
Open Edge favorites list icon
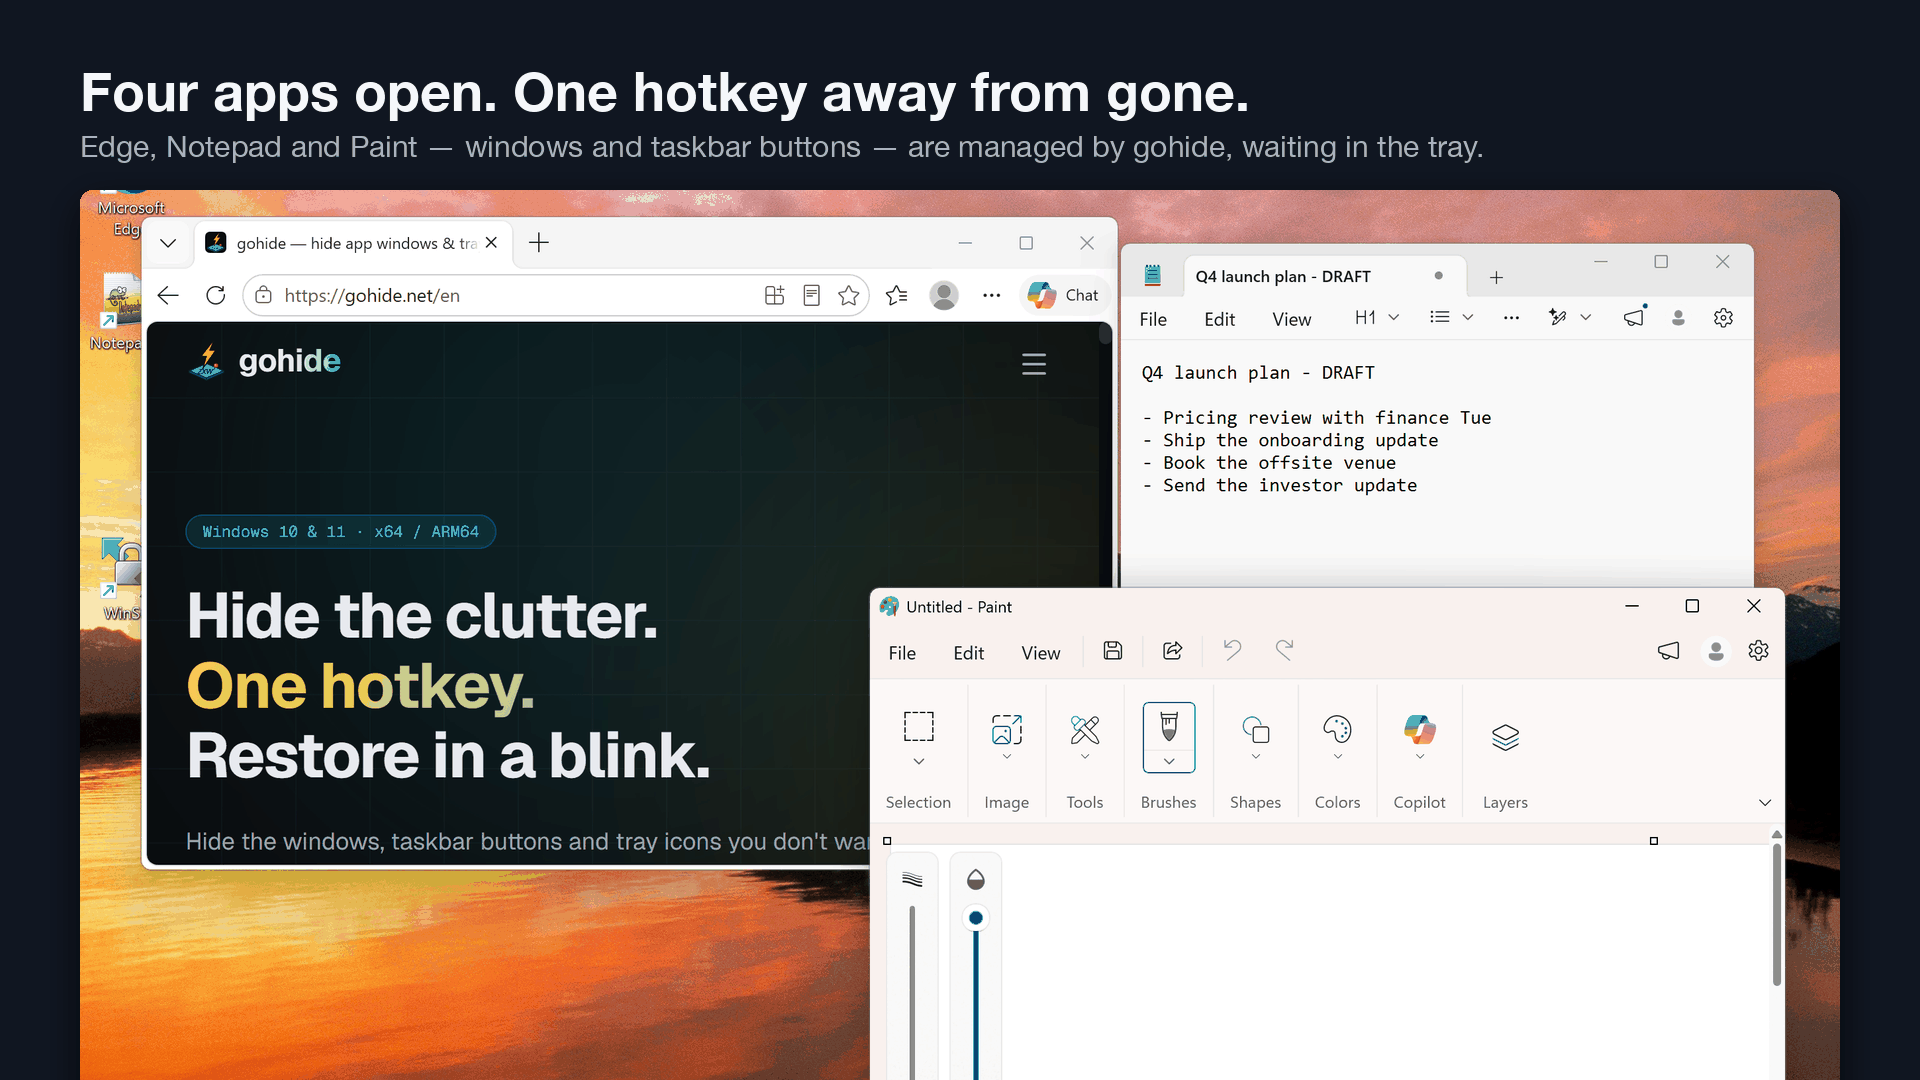click(897, 295)
